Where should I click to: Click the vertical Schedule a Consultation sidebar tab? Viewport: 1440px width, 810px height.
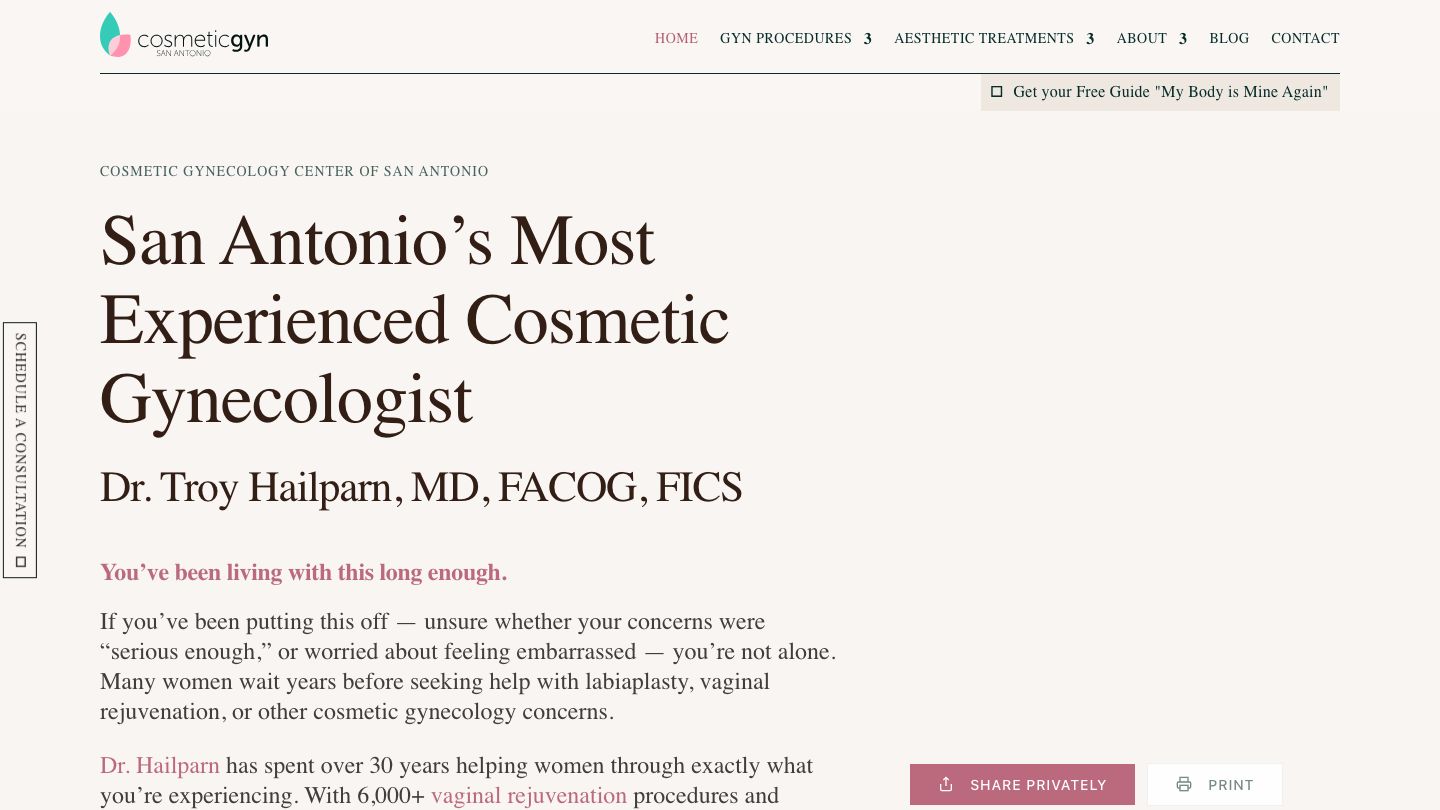20,450
